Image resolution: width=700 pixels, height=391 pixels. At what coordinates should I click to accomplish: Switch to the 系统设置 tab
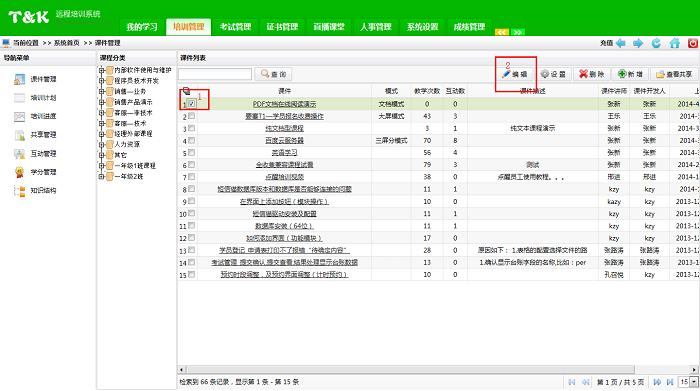[422, 27]
